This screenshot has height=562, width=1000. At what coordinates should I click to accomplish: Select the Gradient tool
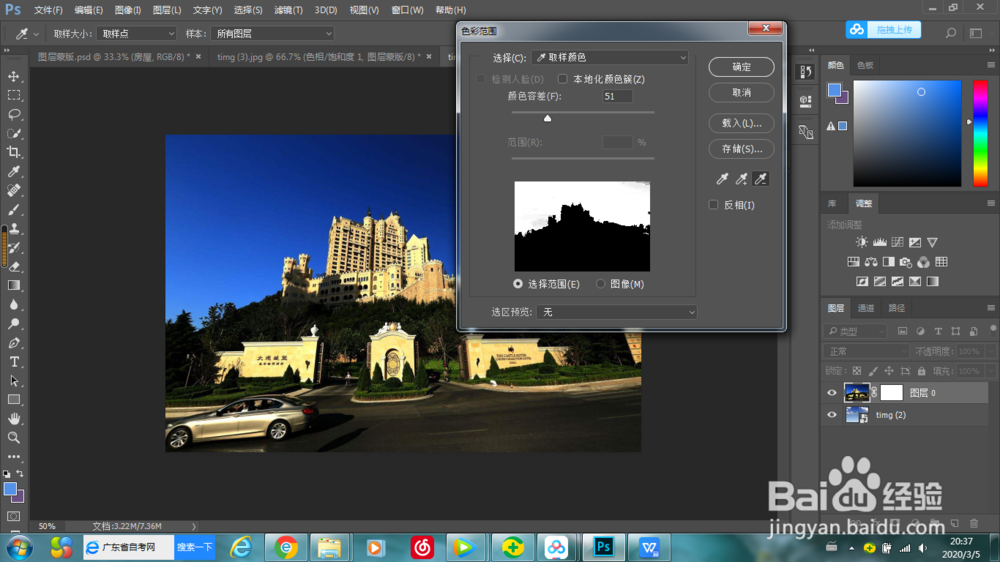(x=13, y=286)
